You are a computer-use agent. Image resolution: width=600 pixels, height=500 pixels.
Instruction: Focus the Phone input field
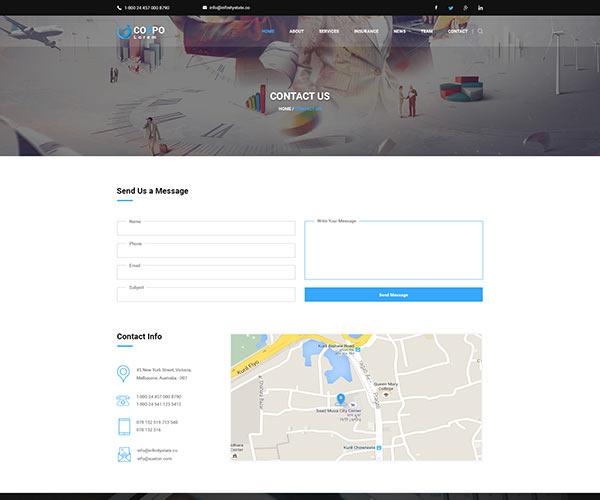pos(206,251)
